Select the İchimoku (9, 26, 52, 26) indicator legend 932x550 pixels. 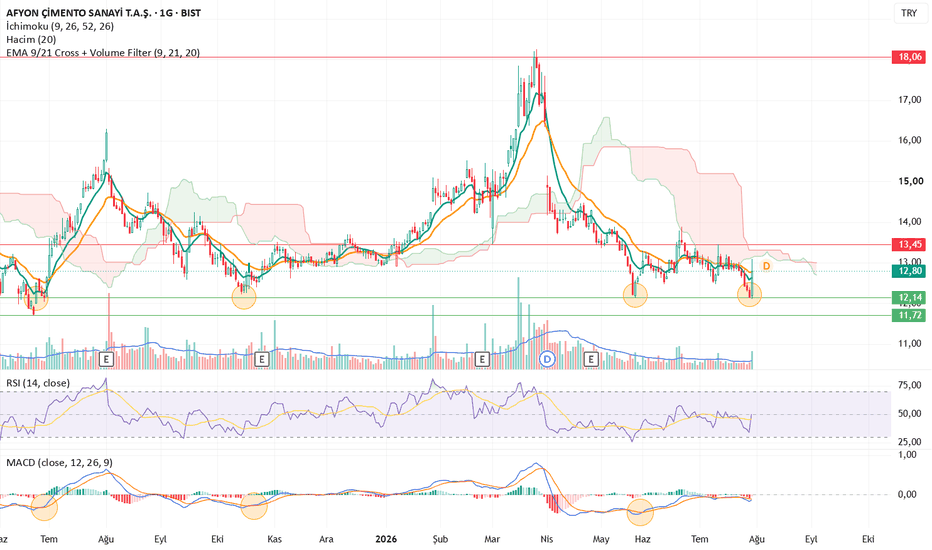(60, 26)
